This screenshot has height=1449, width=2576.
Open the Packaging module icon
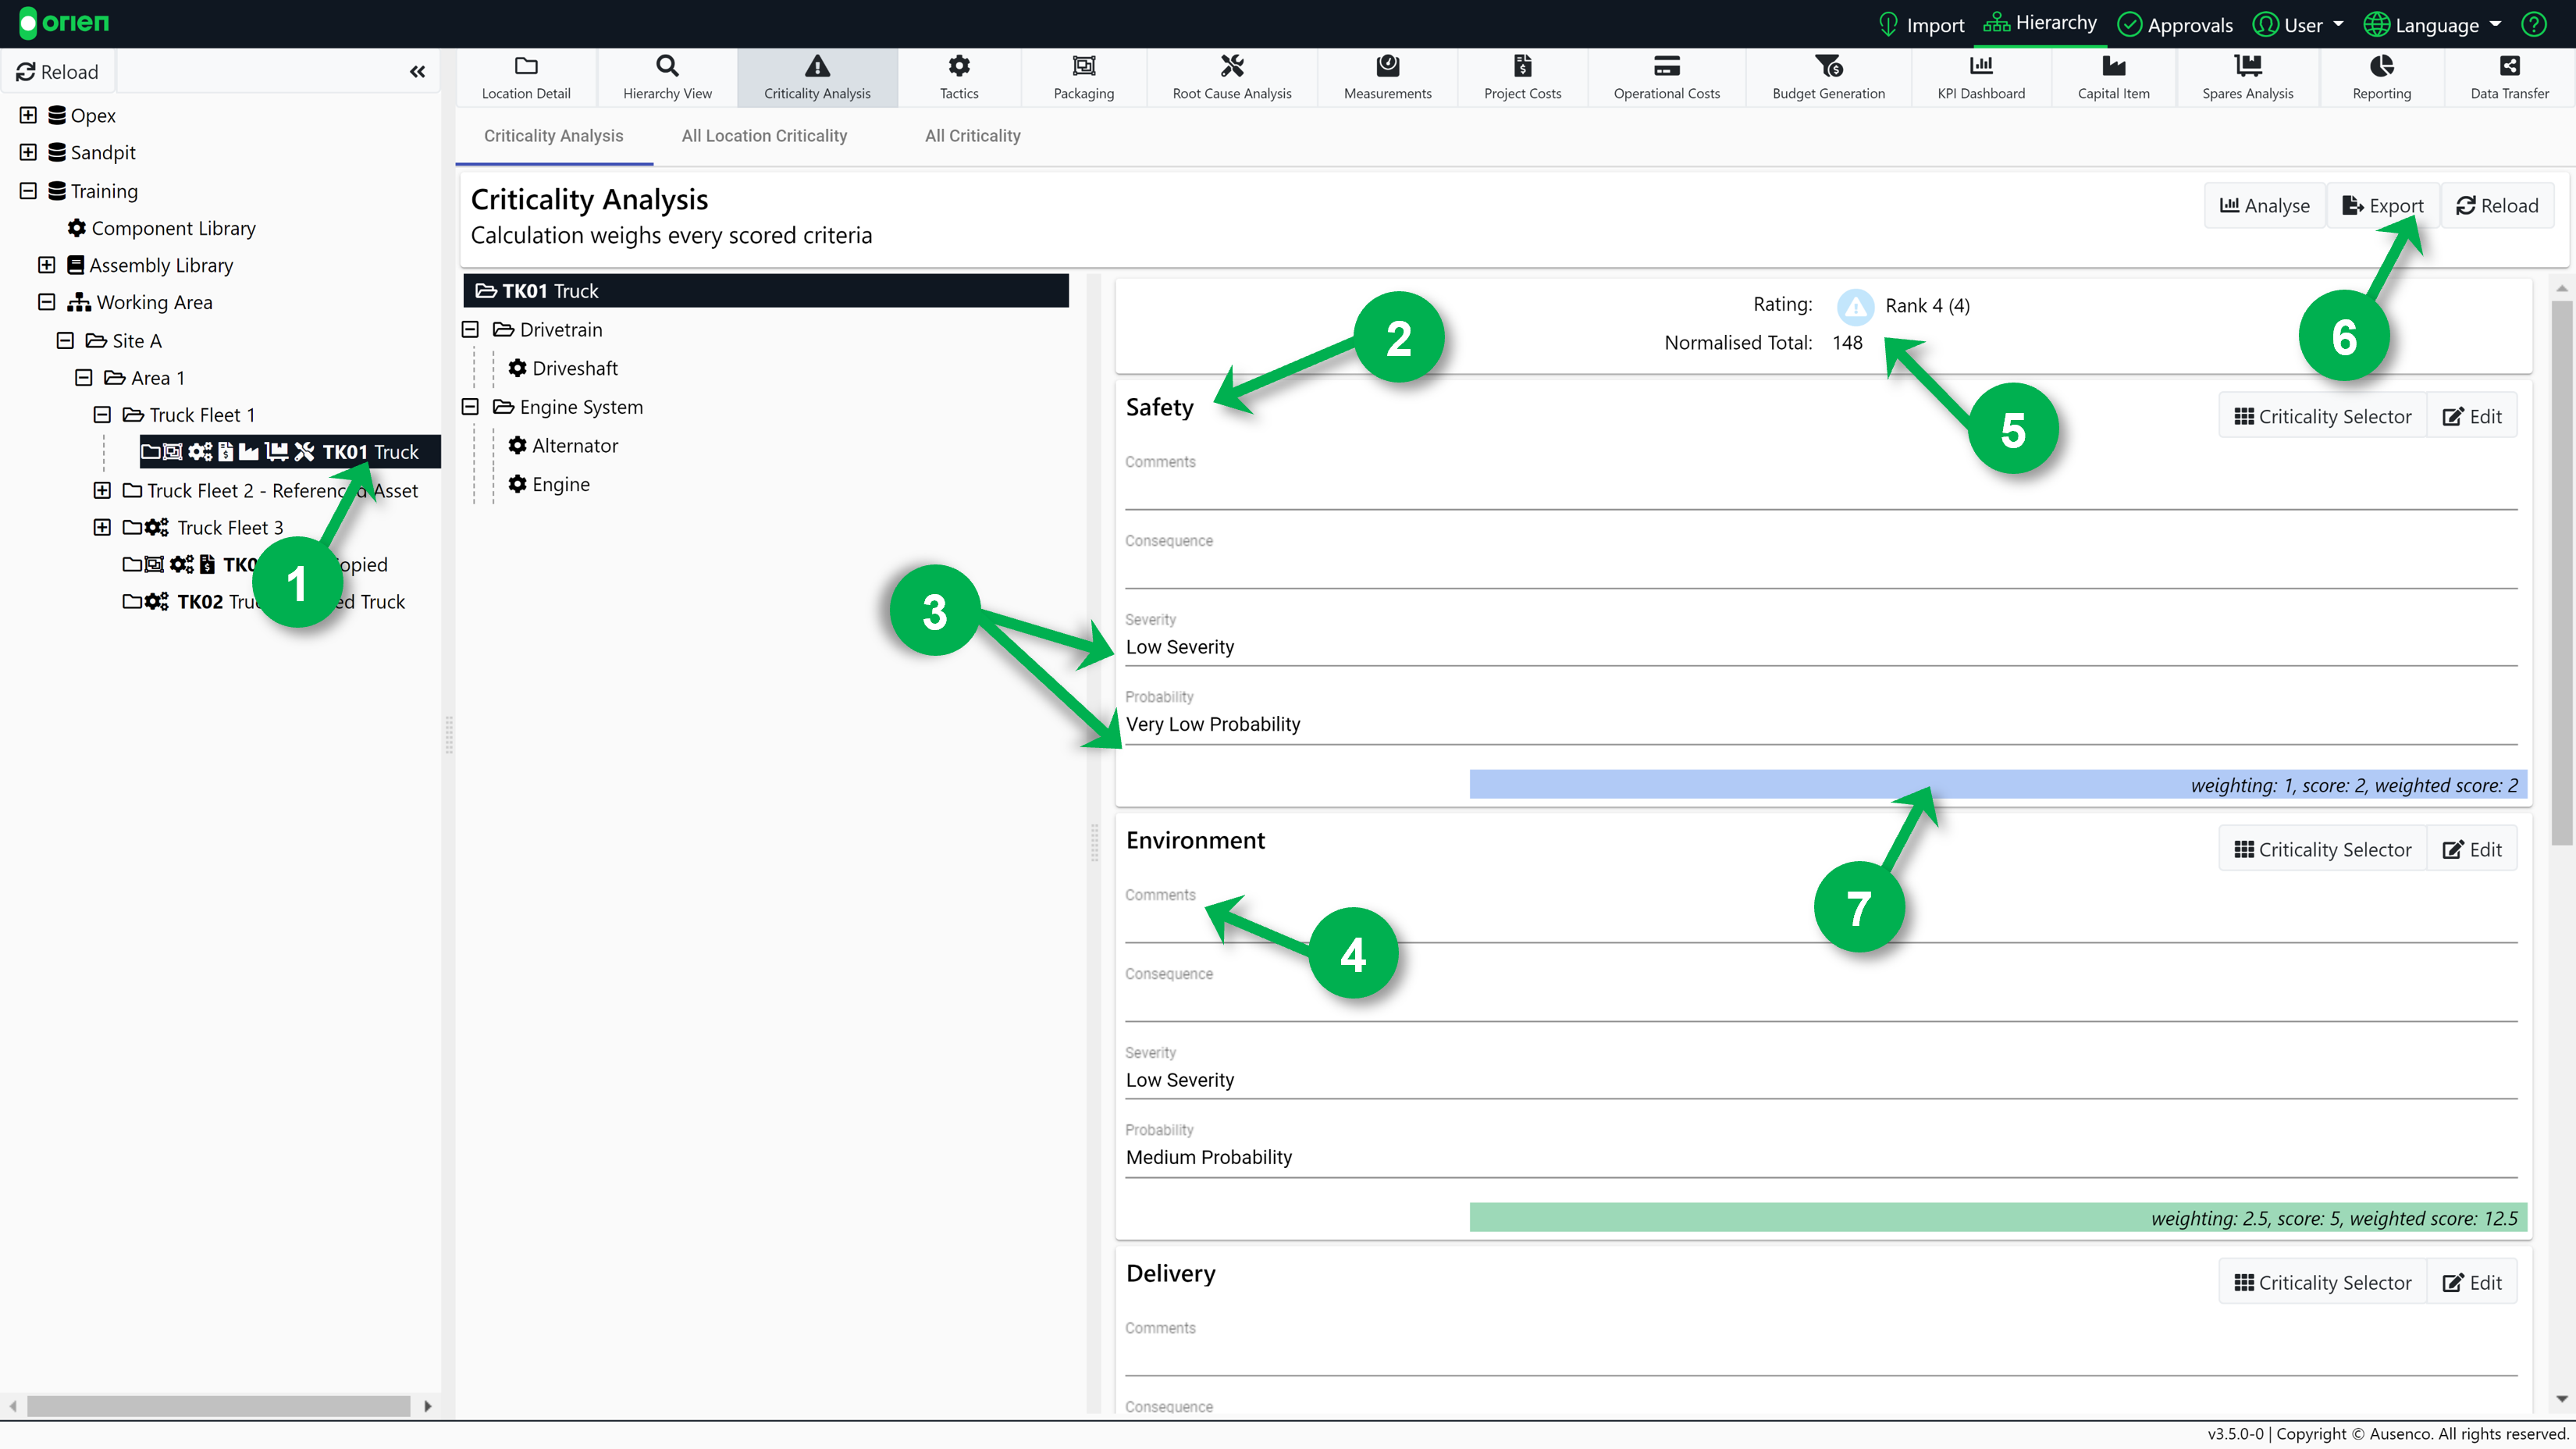tap(1083, 66)
